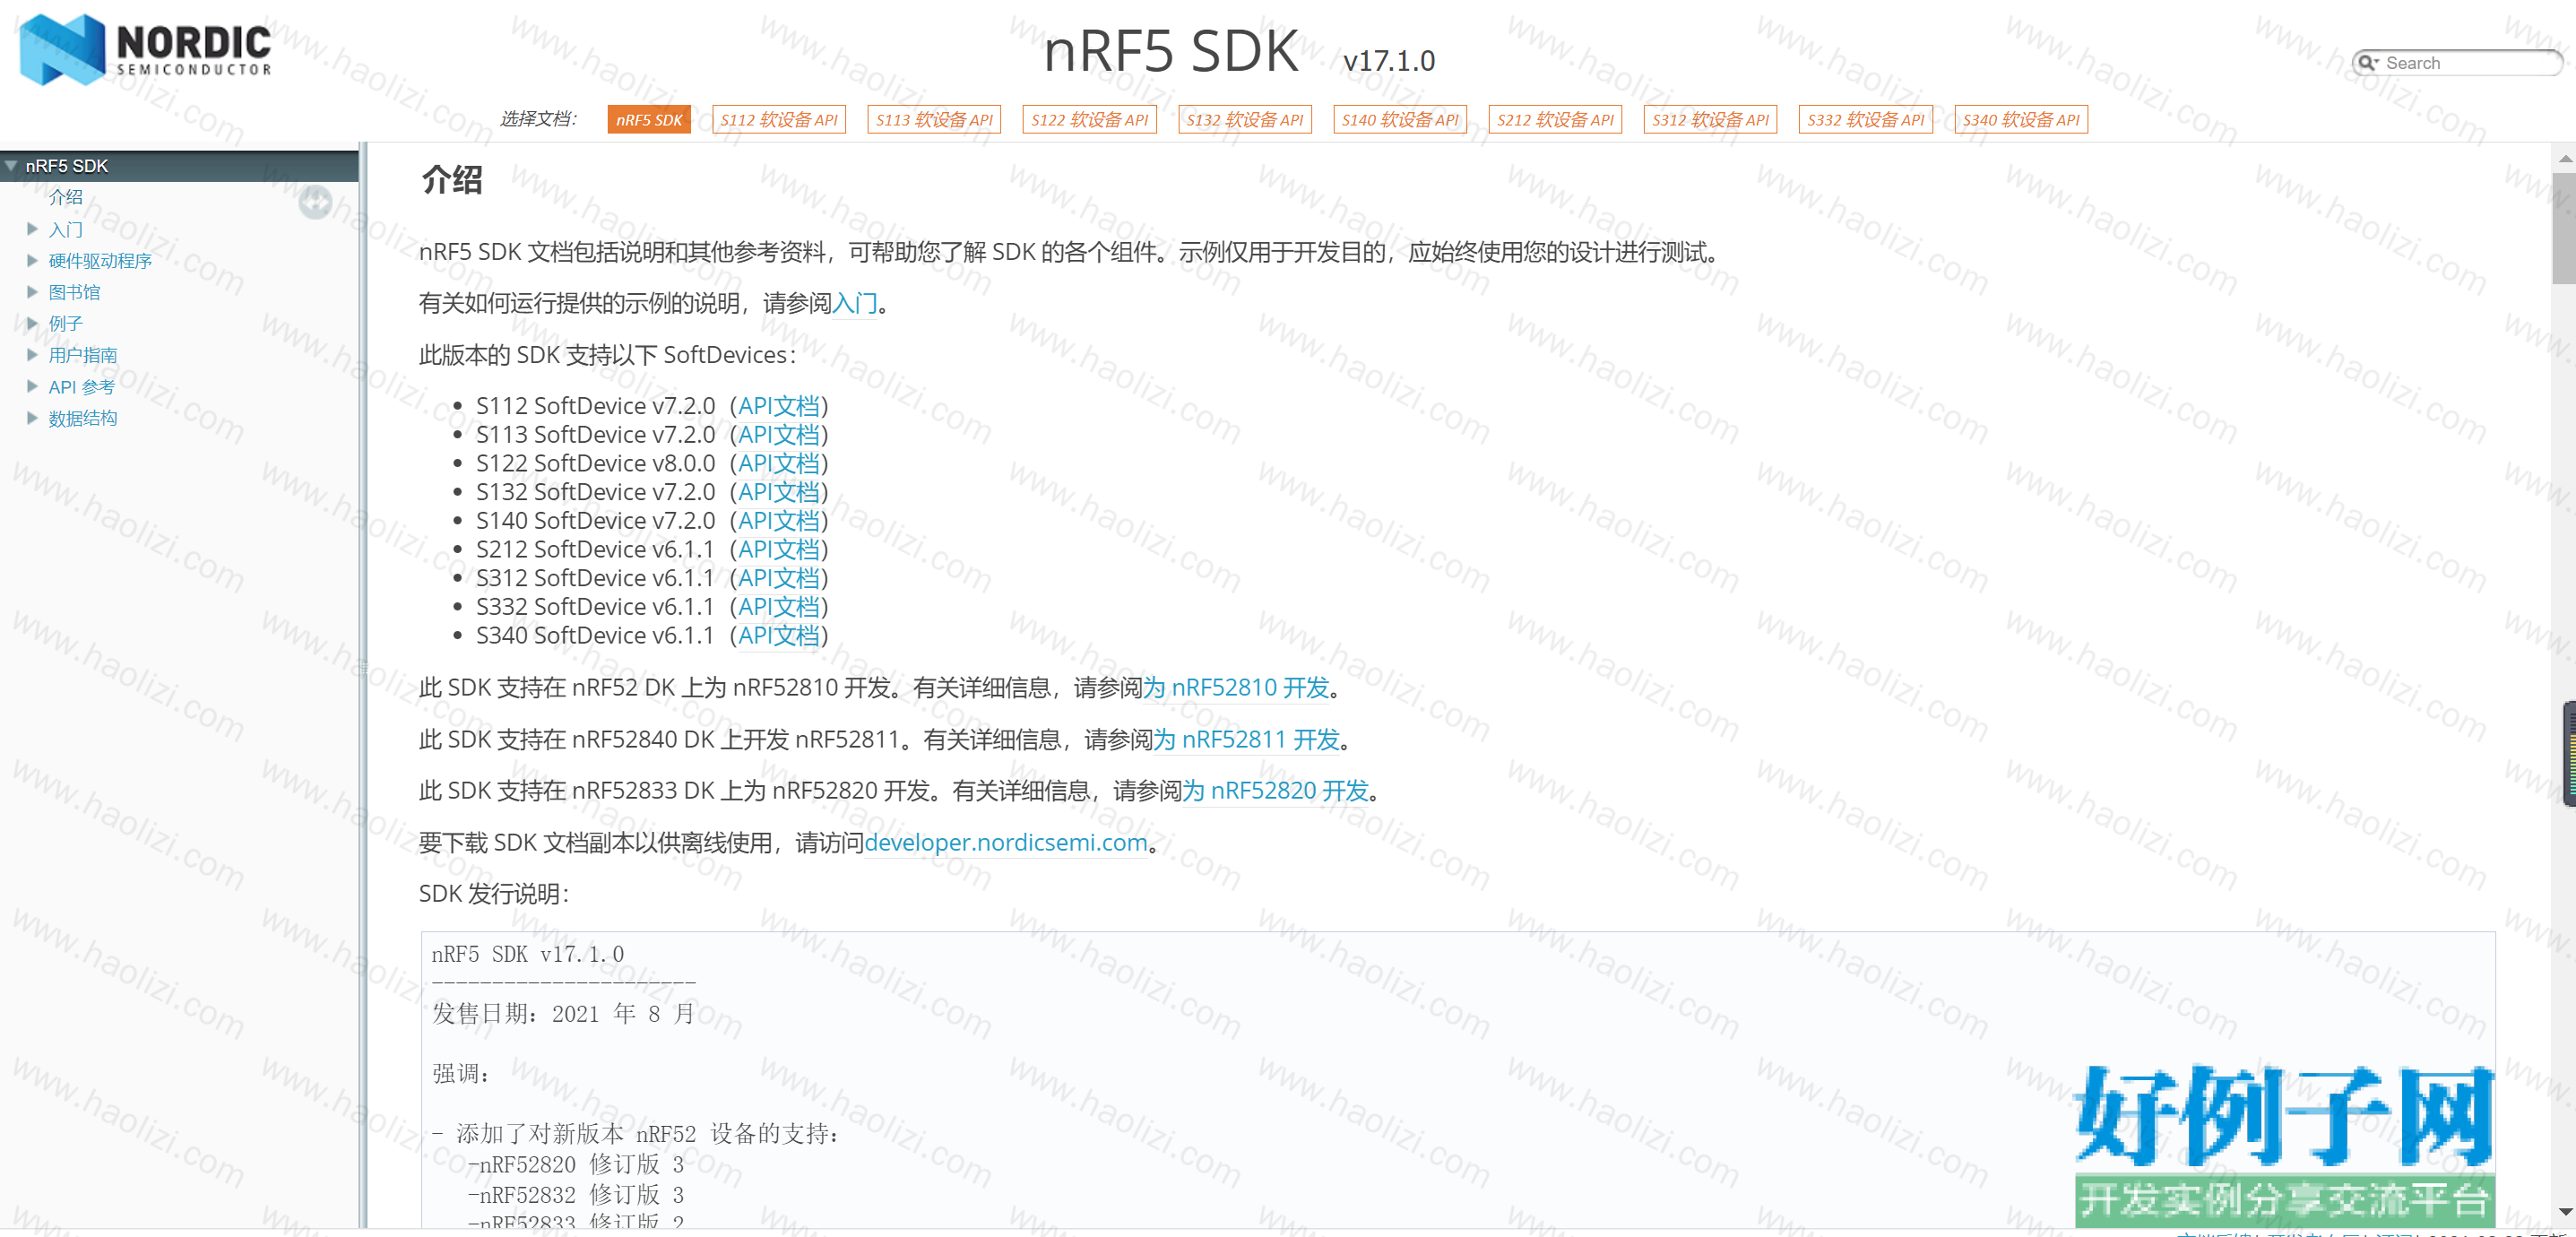The height and width of the screenshot is (1237, 2576).
Task: Switch to S212 软设备 API tab
Action: click(1555, 120)
